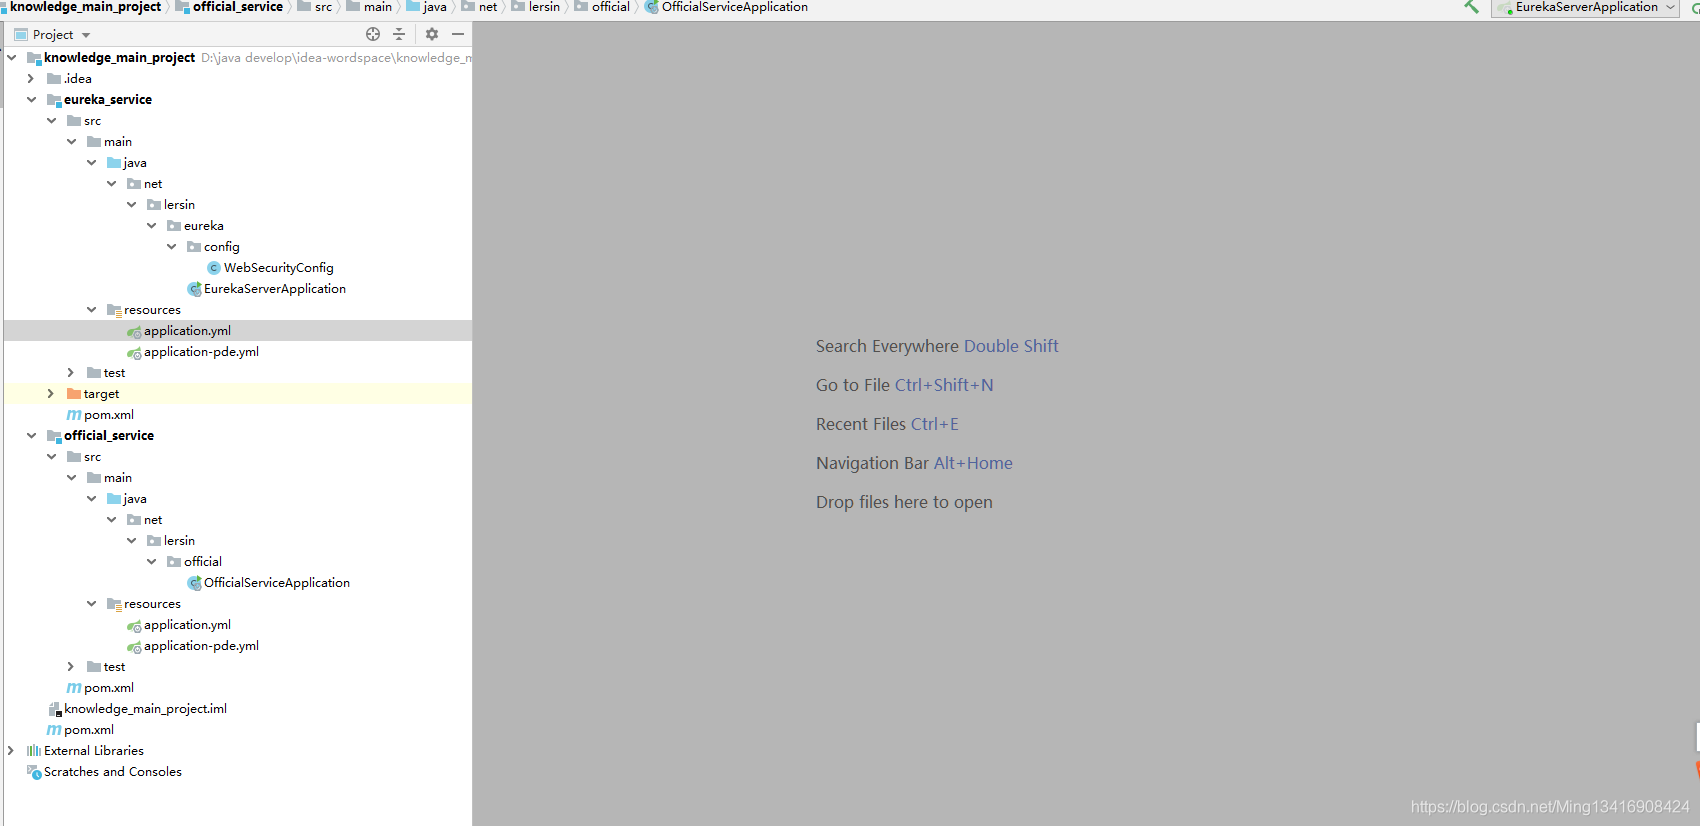Expand test folder under eureka_service
Viewport: 1700px width, 826px height.
tap(71, 373)
